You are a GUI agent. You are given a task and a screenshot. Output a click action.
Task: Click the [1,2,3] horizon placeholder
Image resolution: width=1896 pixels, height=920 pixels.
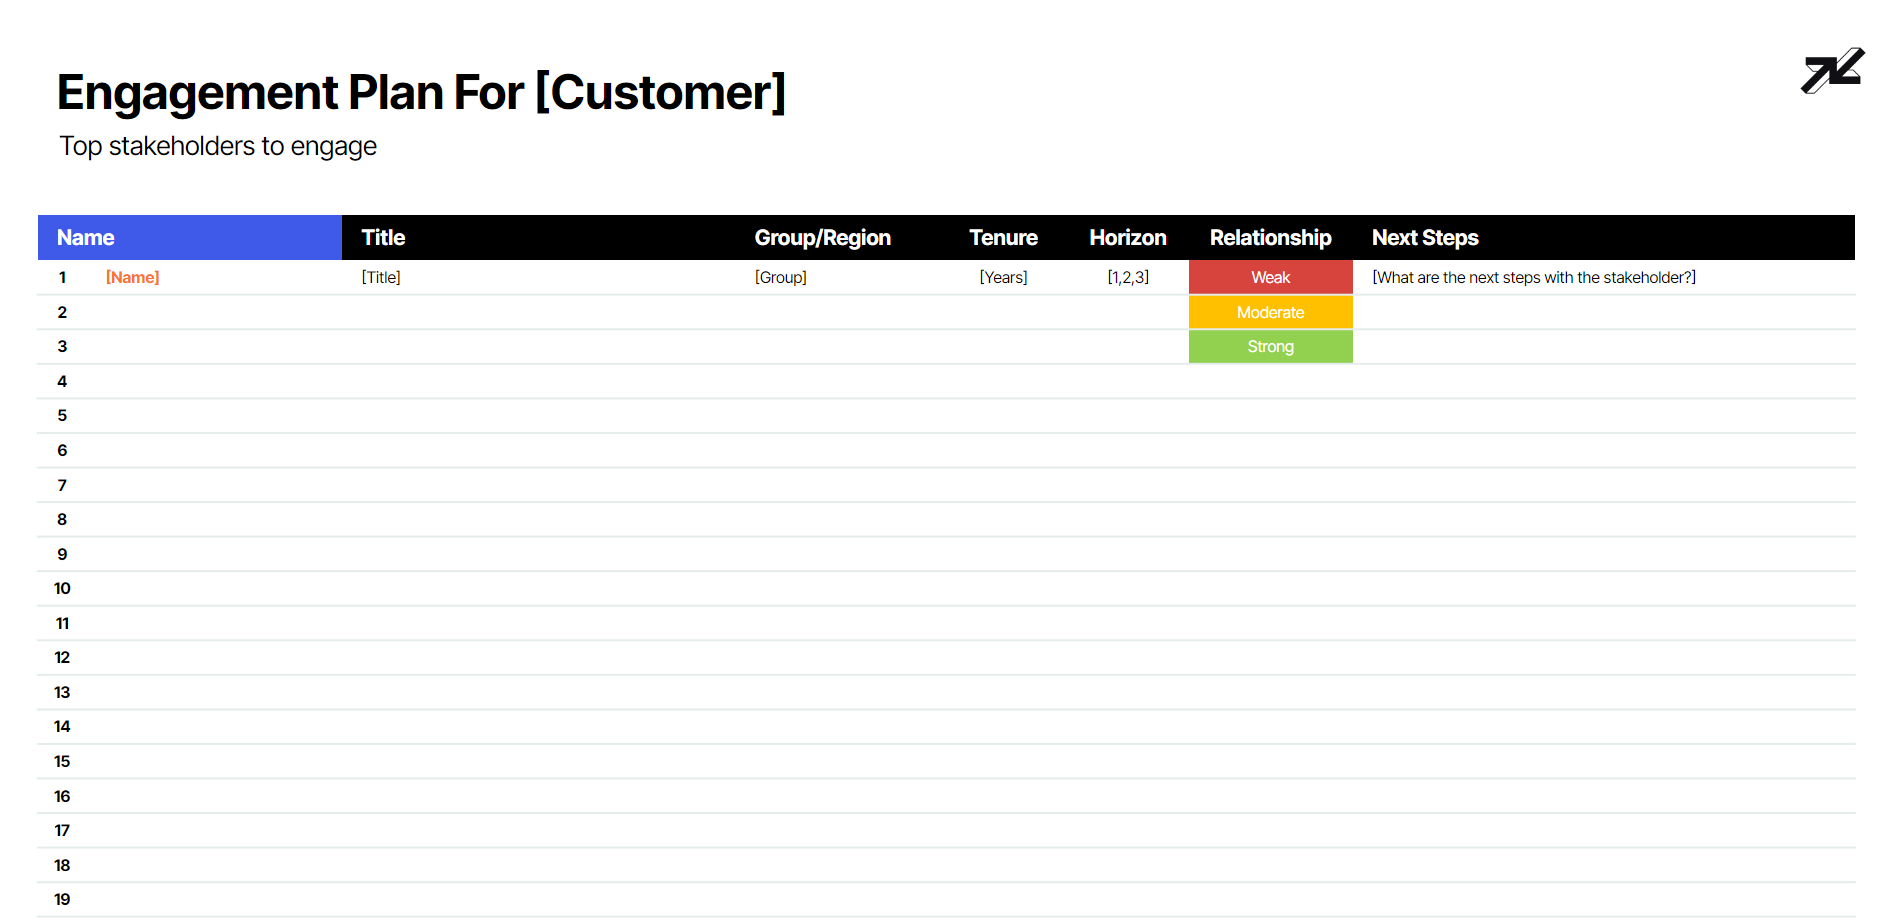[x=1128, y=277]
